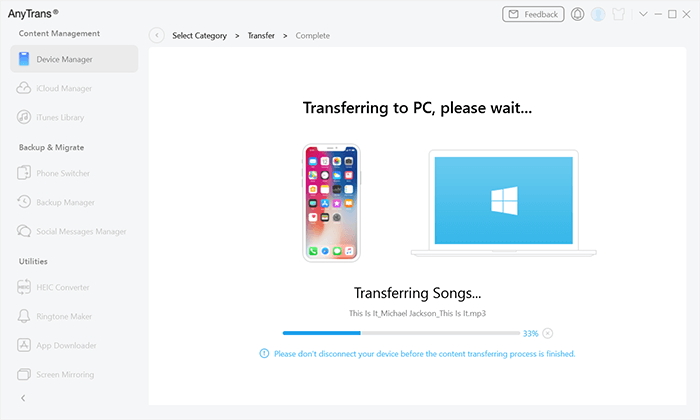Click the Select Category breadcrumb
This screenshot has width=700, height=420.
200,36
